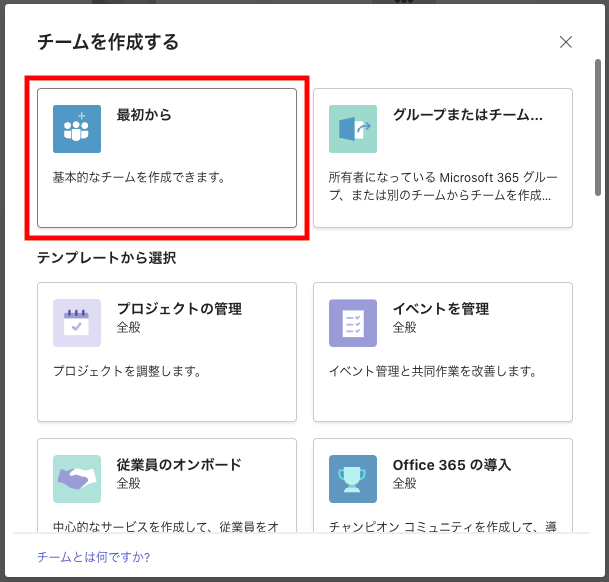
Task: Click the チームを作成する dialog title
Action: [x=108, y=42]
